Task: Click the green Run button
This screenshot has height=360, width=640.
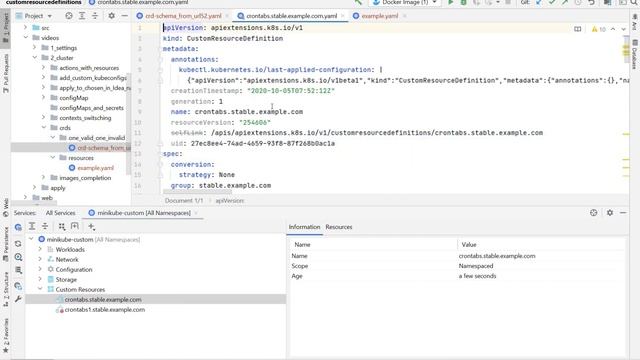Action: click(451, 2)
